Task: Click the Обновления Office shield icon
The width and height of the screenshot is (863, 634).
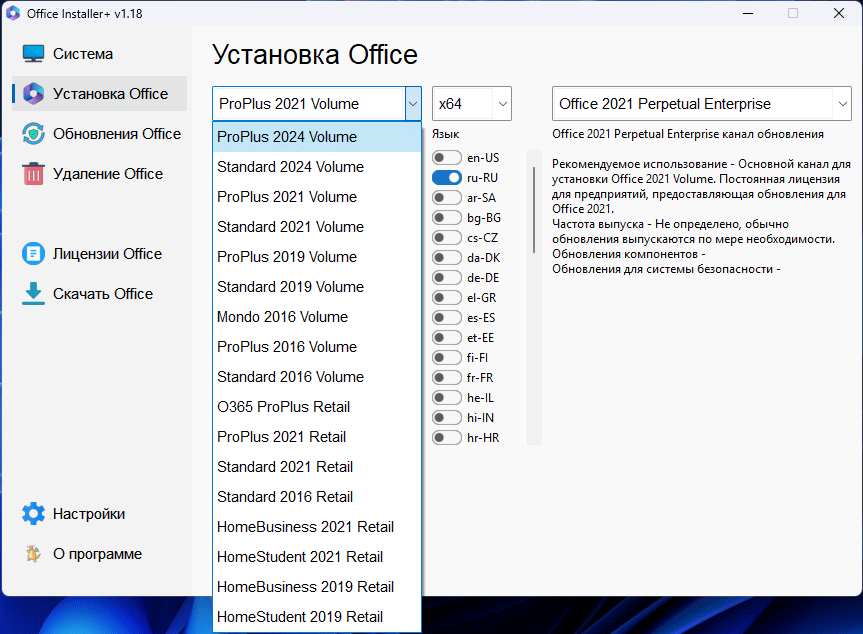Action: [x=34, y=134]
